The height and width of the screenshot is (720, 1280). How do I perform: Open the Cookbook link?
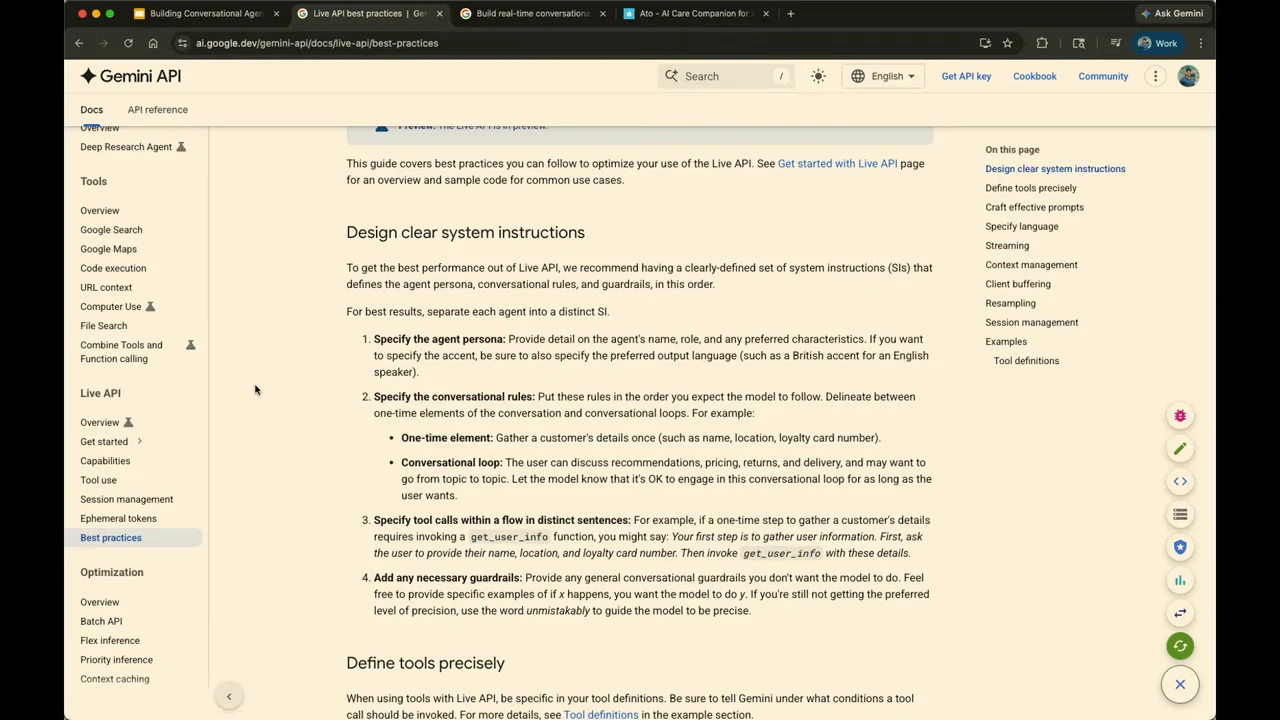tap(1034, 76)
